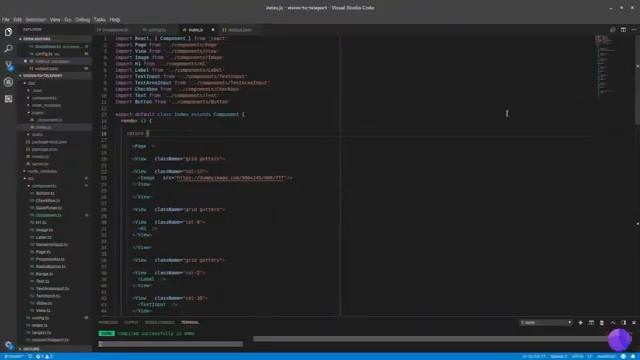This screenshot has height=360, width=640.
Task: Open Button.js in the components folder
Action: click(45, 193)
